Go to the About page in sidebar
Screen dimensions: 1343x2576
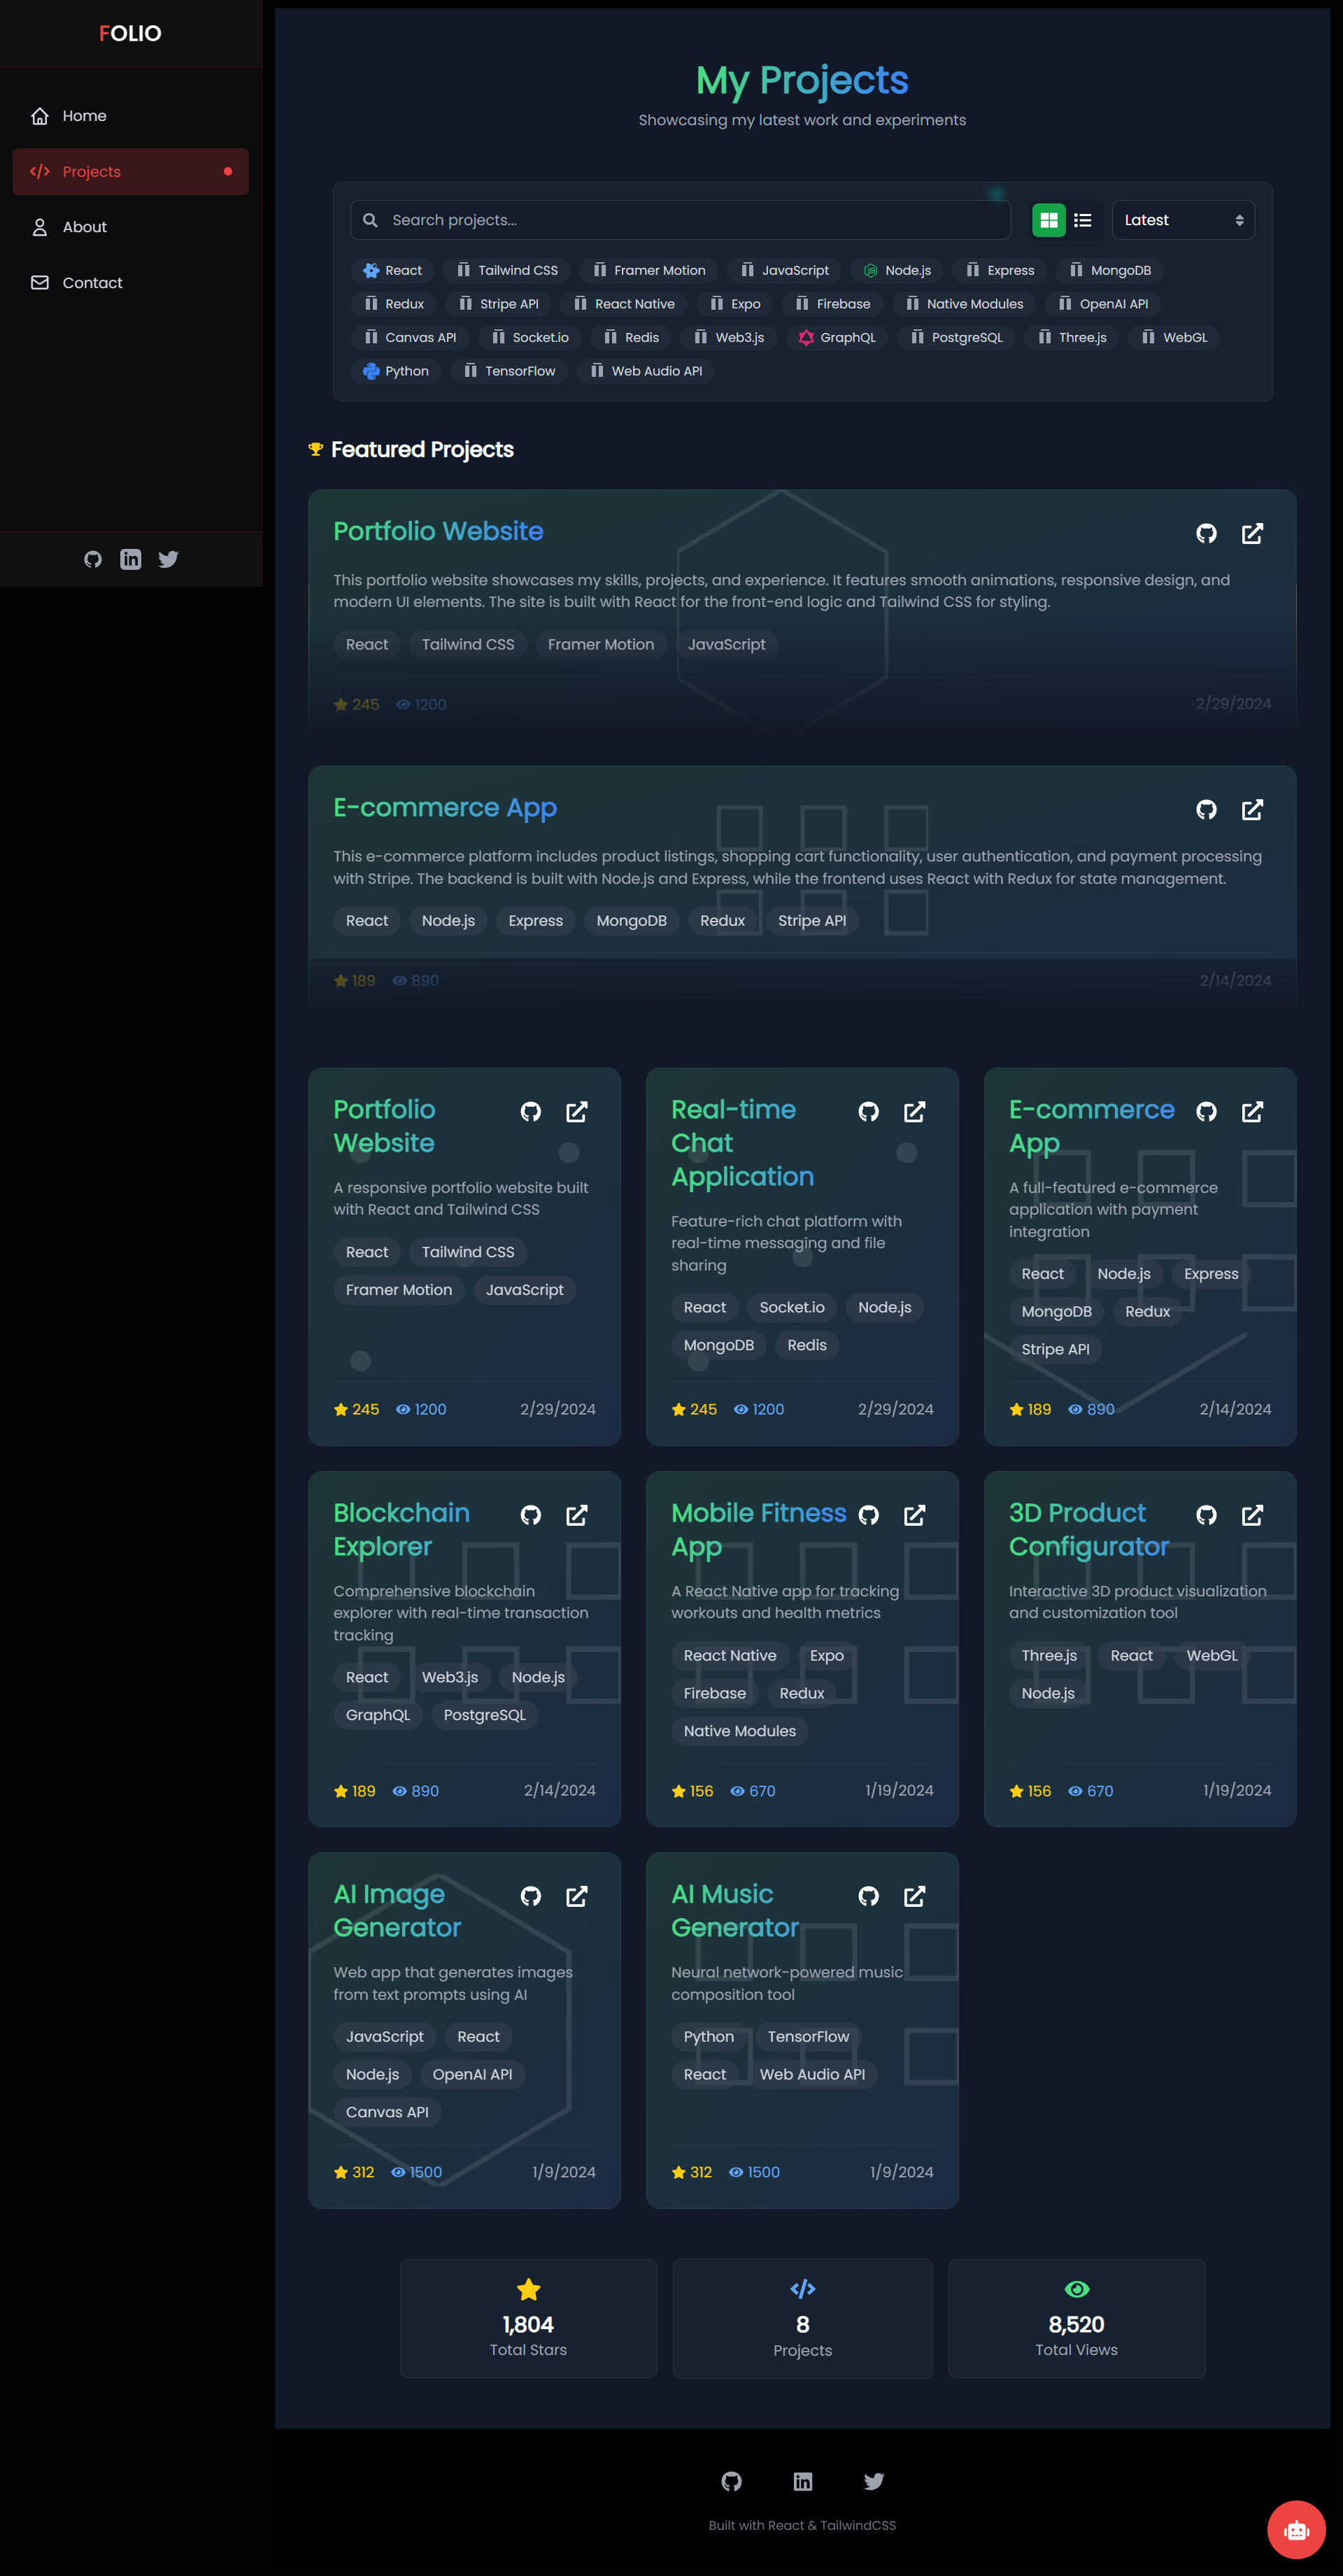(84, 227)
